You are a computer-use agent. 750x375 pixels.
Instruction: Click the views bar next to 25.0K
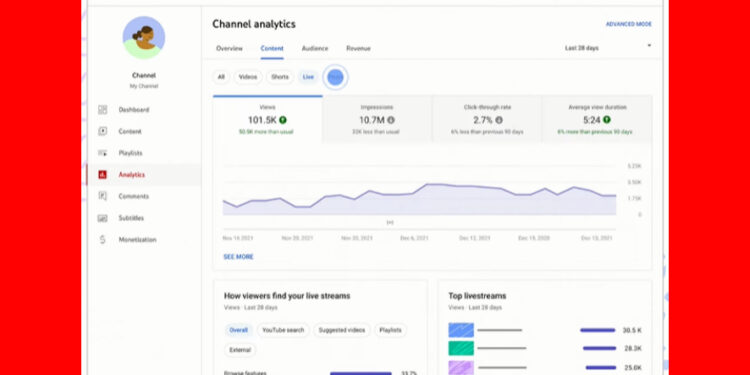[601, 367]
